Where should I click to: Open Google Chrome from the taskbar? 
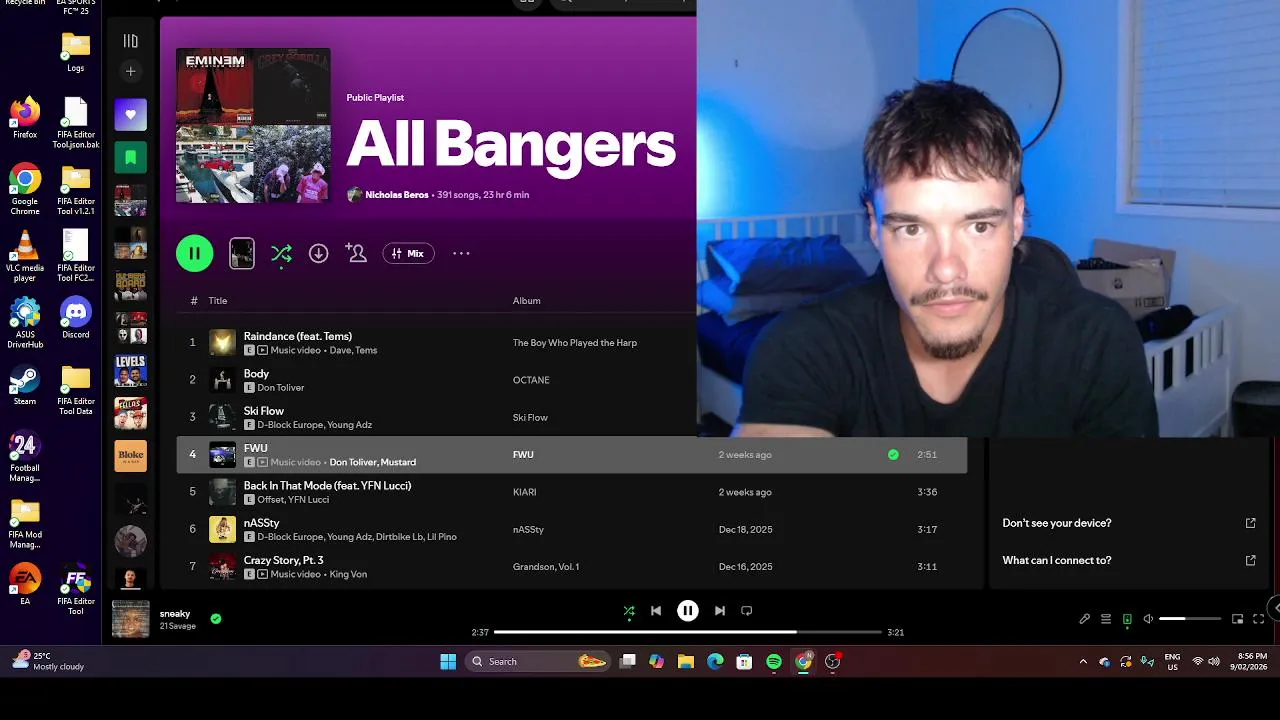[x=803, y=661]
